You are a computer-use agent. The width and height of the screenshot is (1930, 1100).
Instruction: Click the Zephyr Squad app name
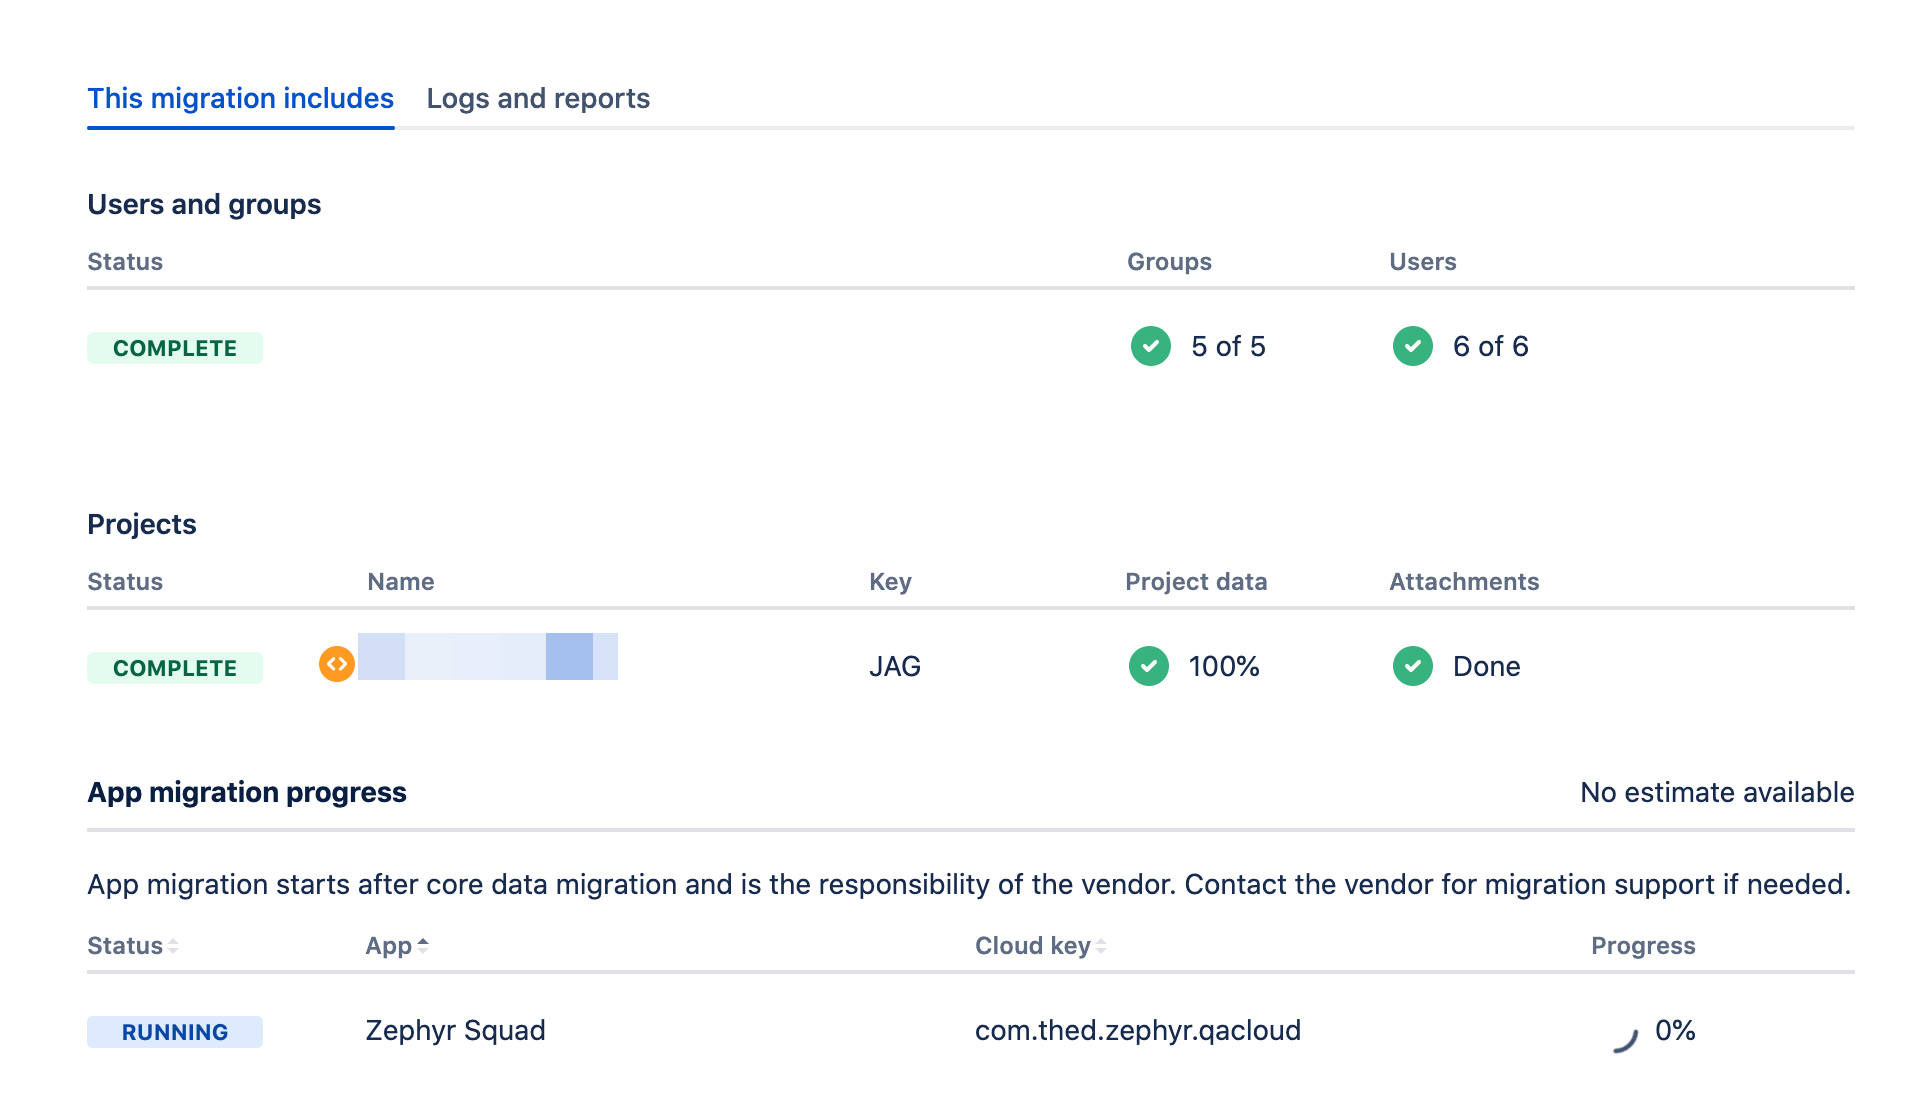pos(455,1030)
